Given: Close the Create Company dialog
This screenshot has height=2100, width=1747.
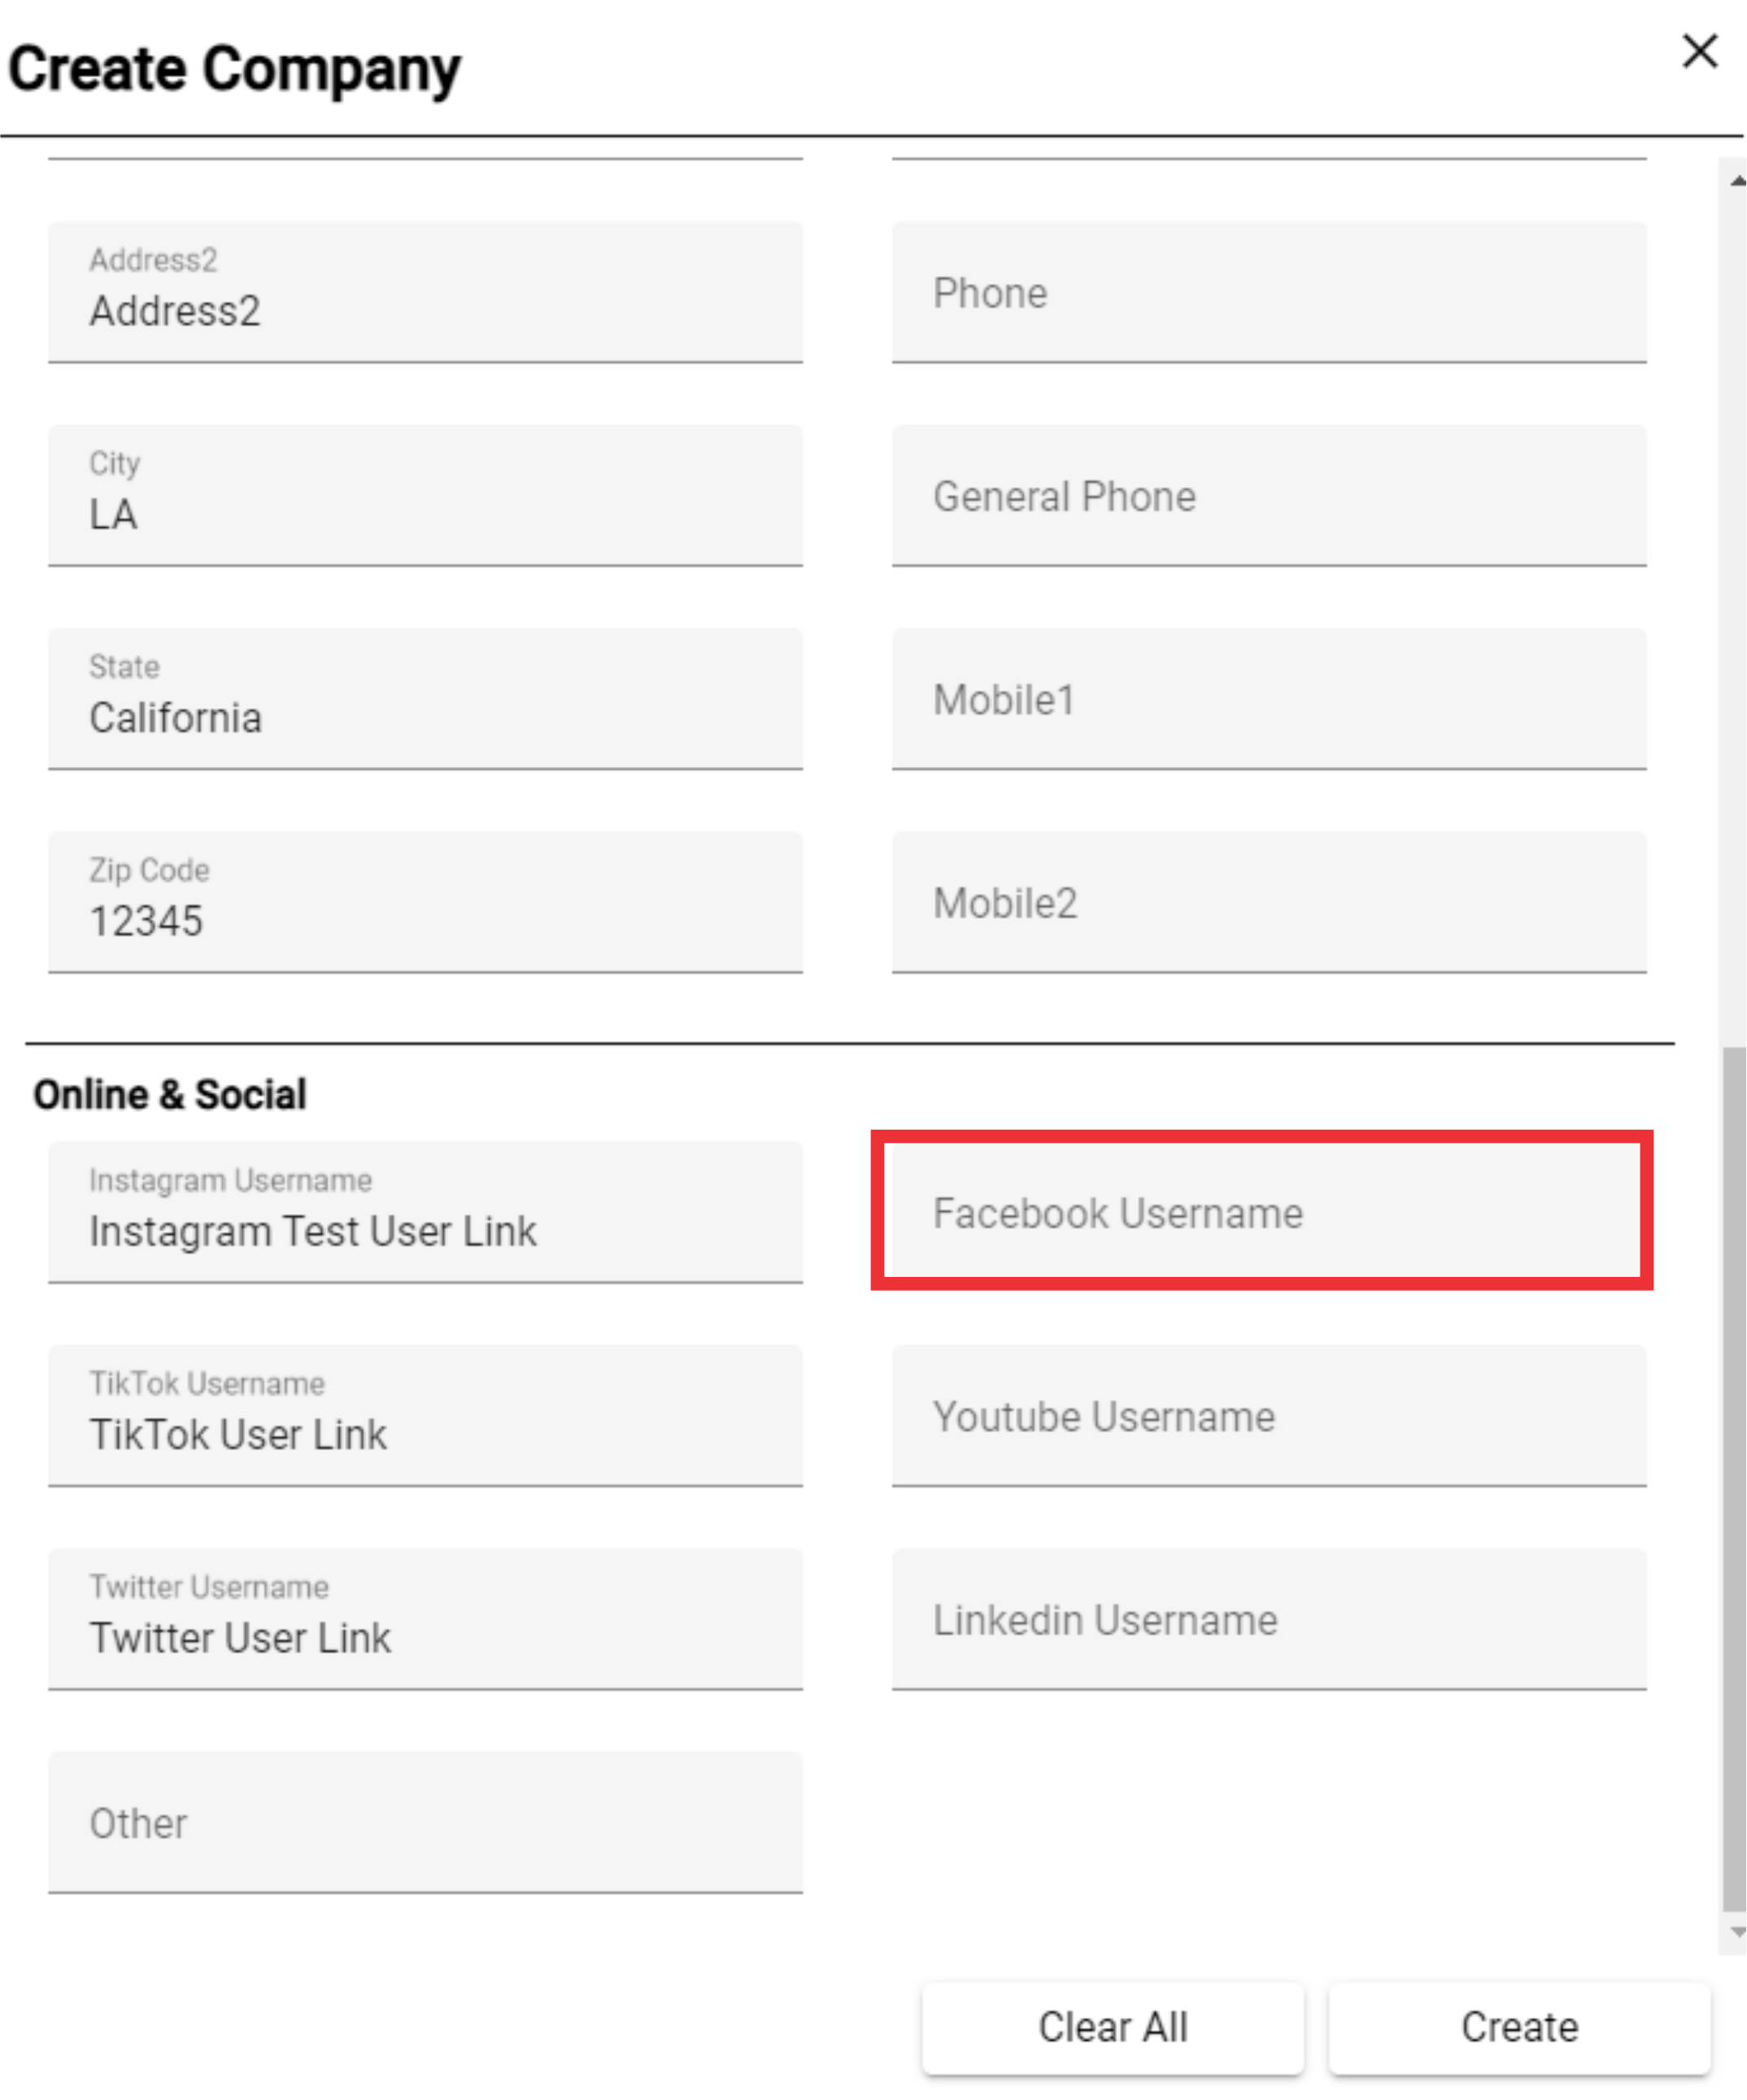Looking at the screenshot, I should (1700, 51).
